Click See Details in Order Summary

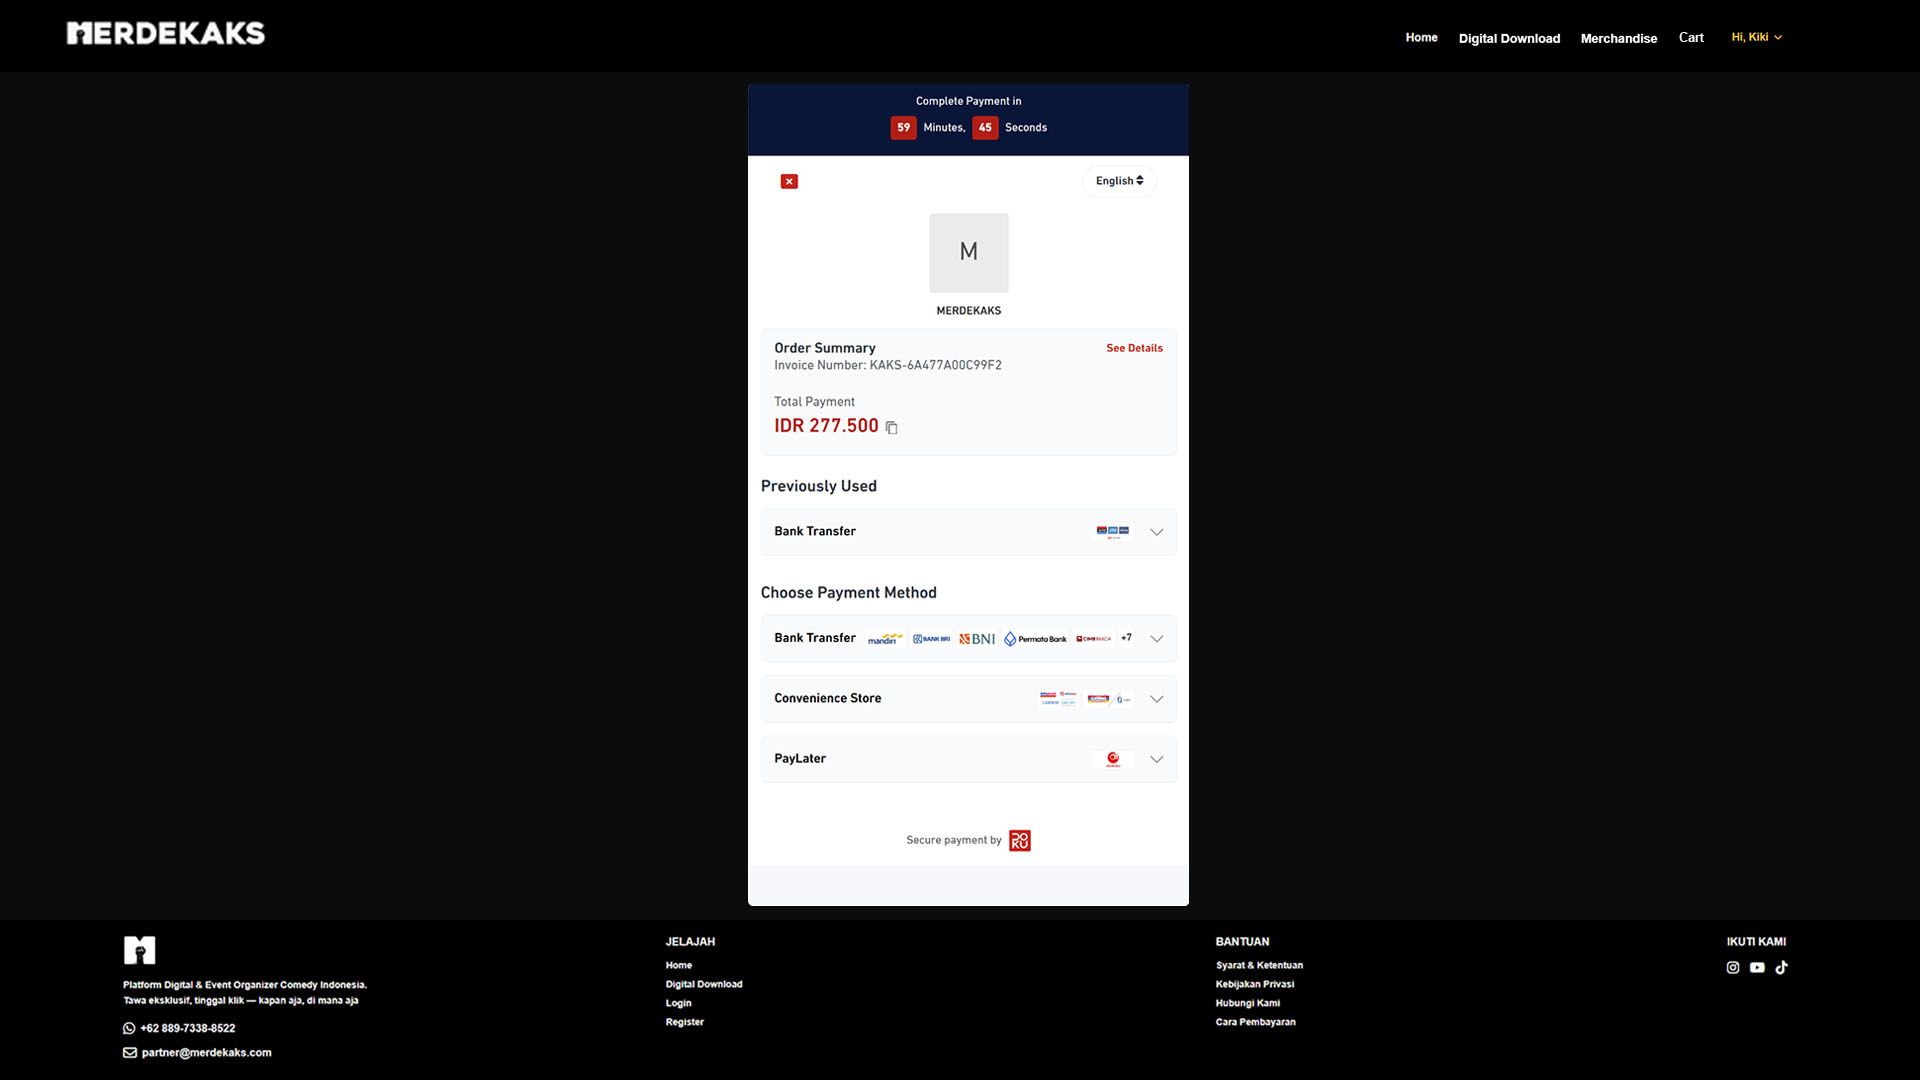pyautogui.click(x=1134, y=348)
